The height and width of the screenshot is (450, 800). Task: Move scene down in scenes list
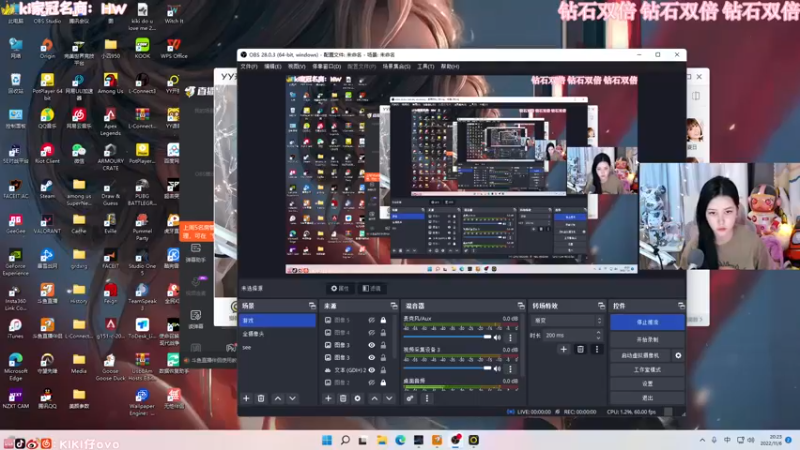pos(292,398)
